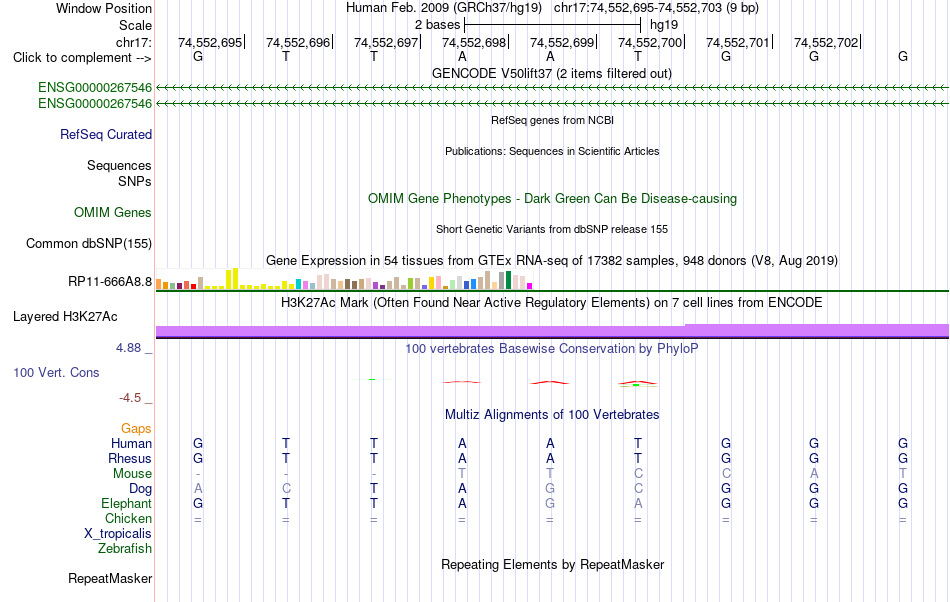
Task: Click the X_tropicalis species row label
Action: [x=118, y=534]
